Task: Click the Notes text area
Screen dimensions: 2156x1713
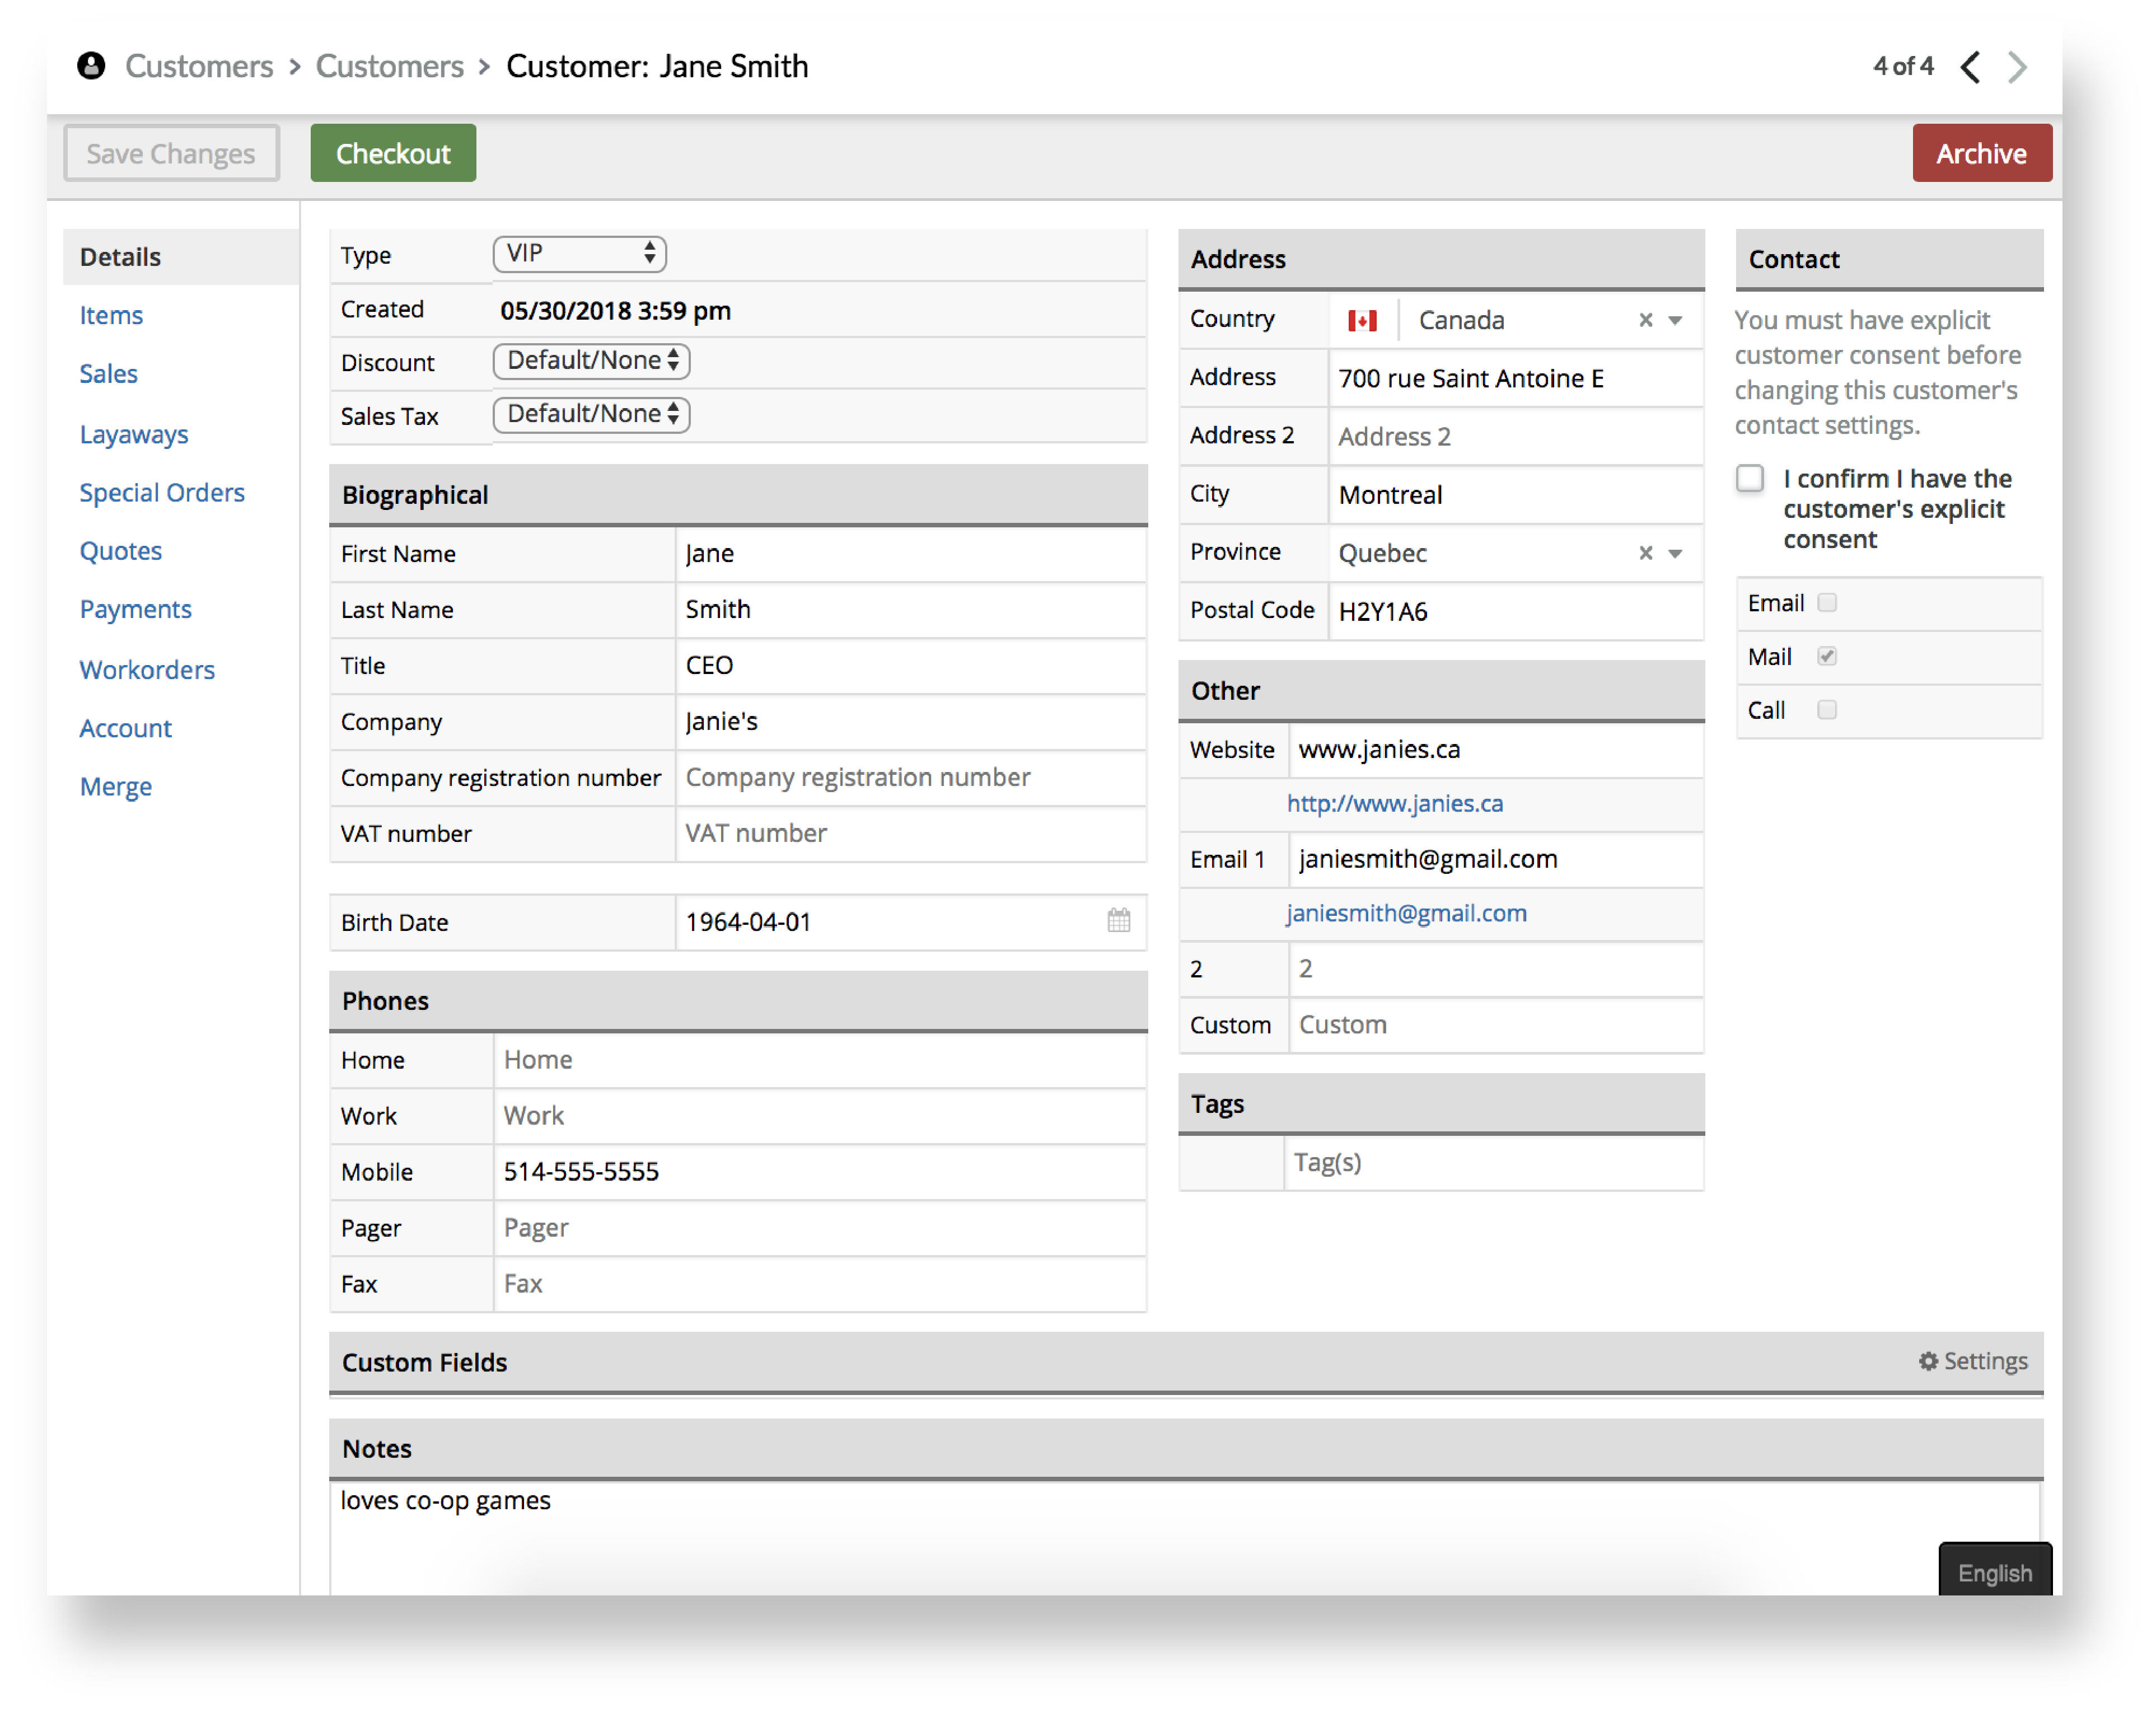Action: pos(1184,1538)
